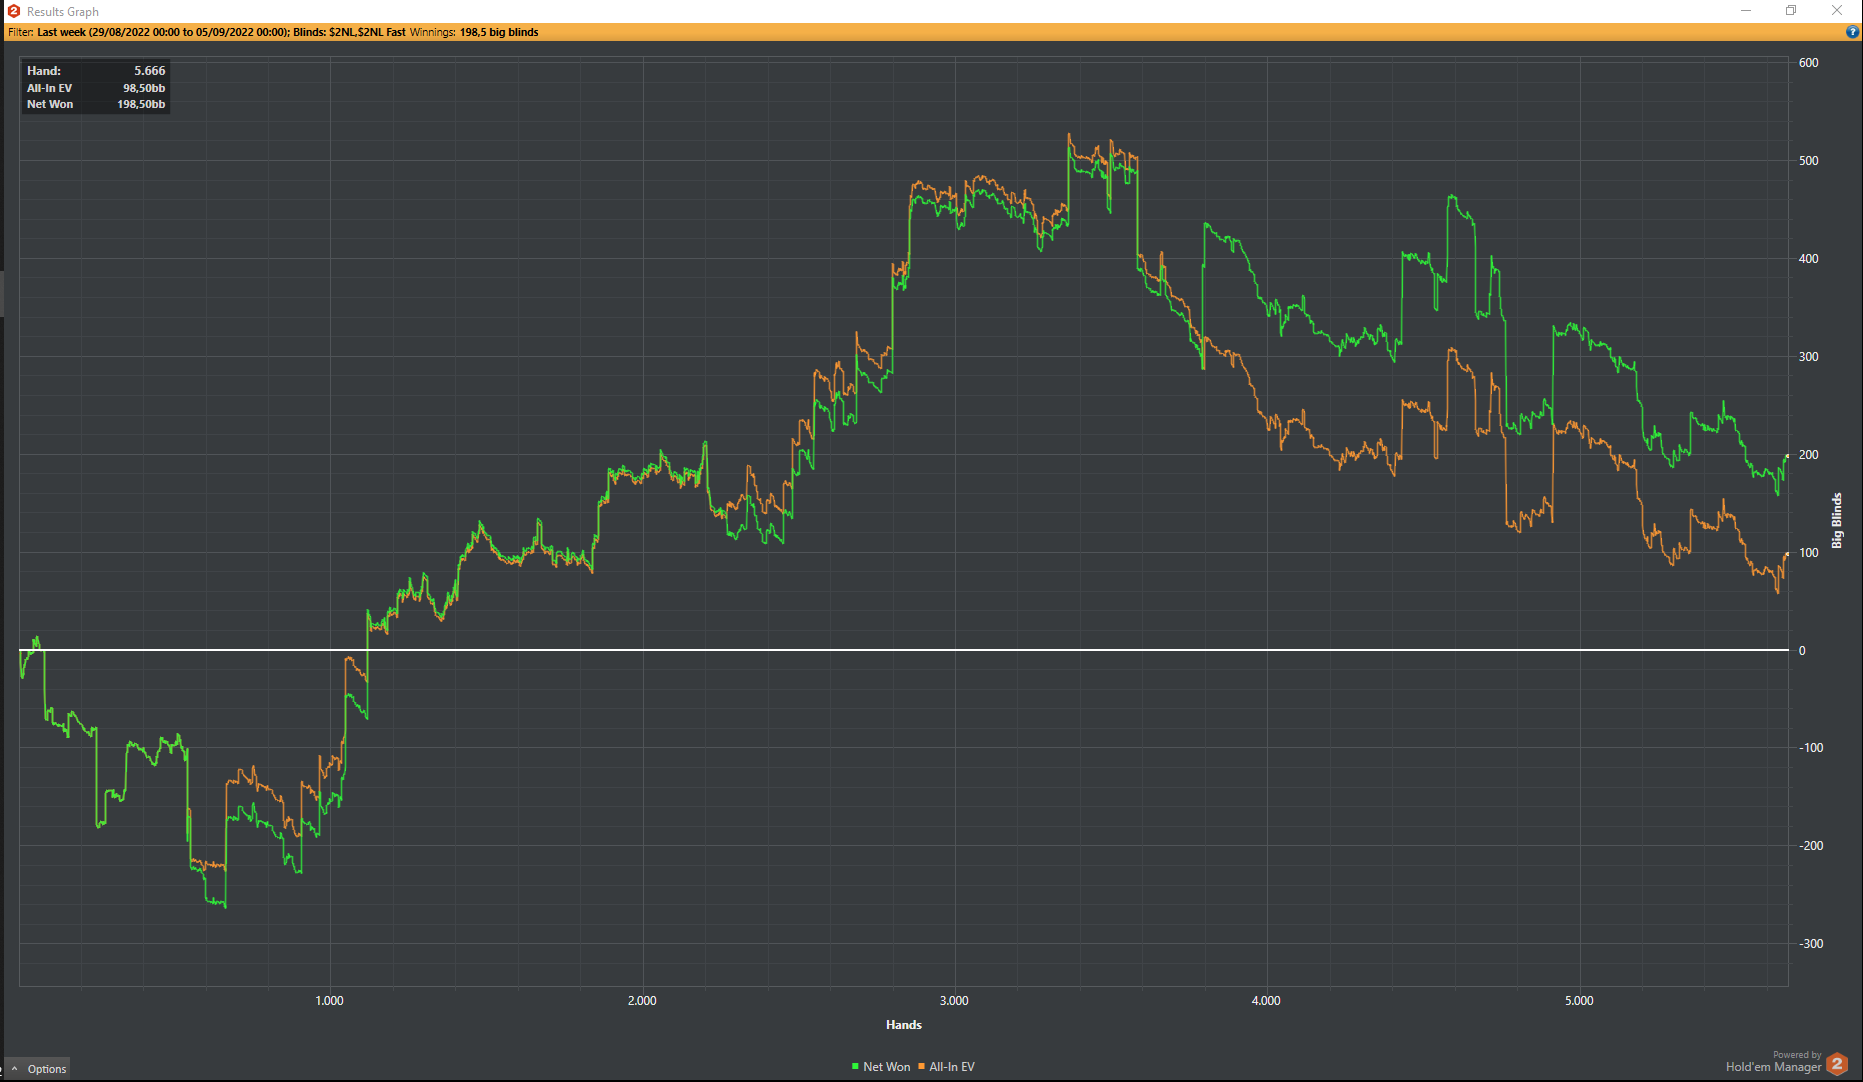The height and width of the screenshot is (1082, 1863).
Task: Click the "Big Blinds" y-axis title
Action: pos(1837,521)
